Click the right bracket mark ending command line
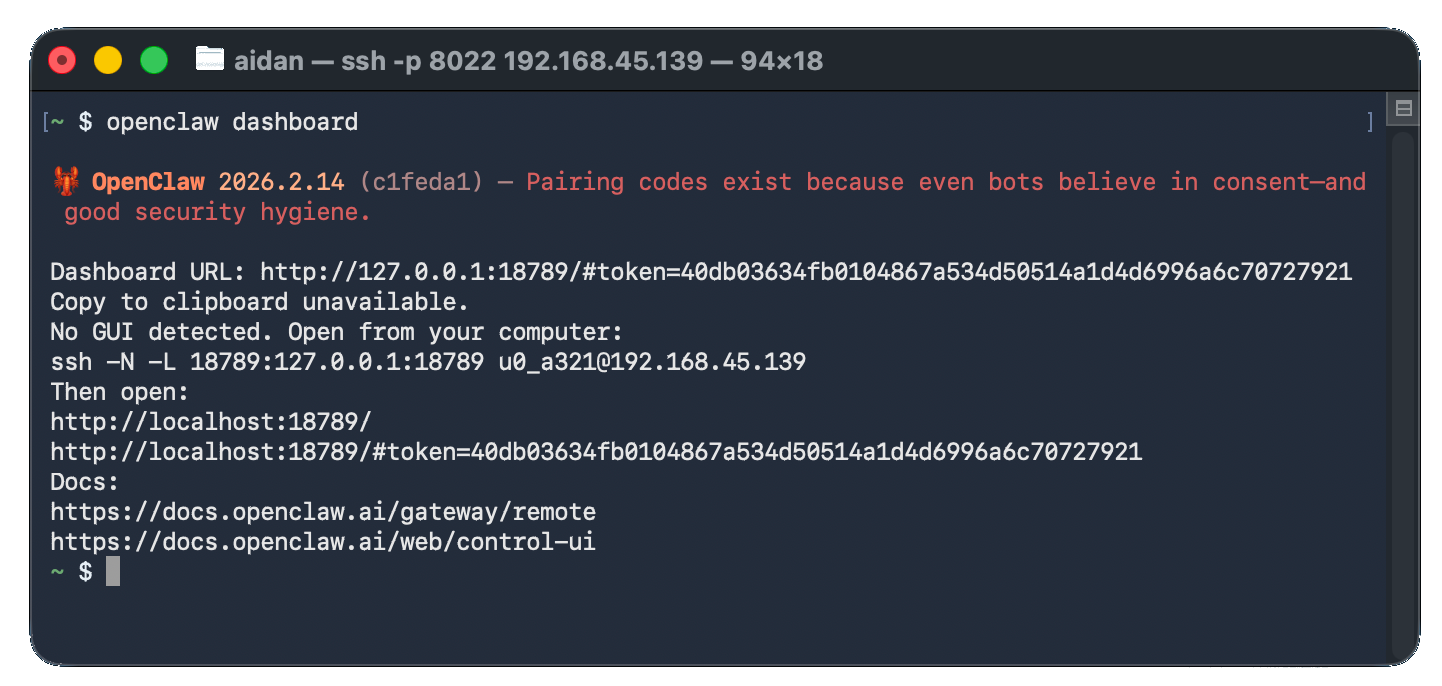 click(x=1369, y=122)
